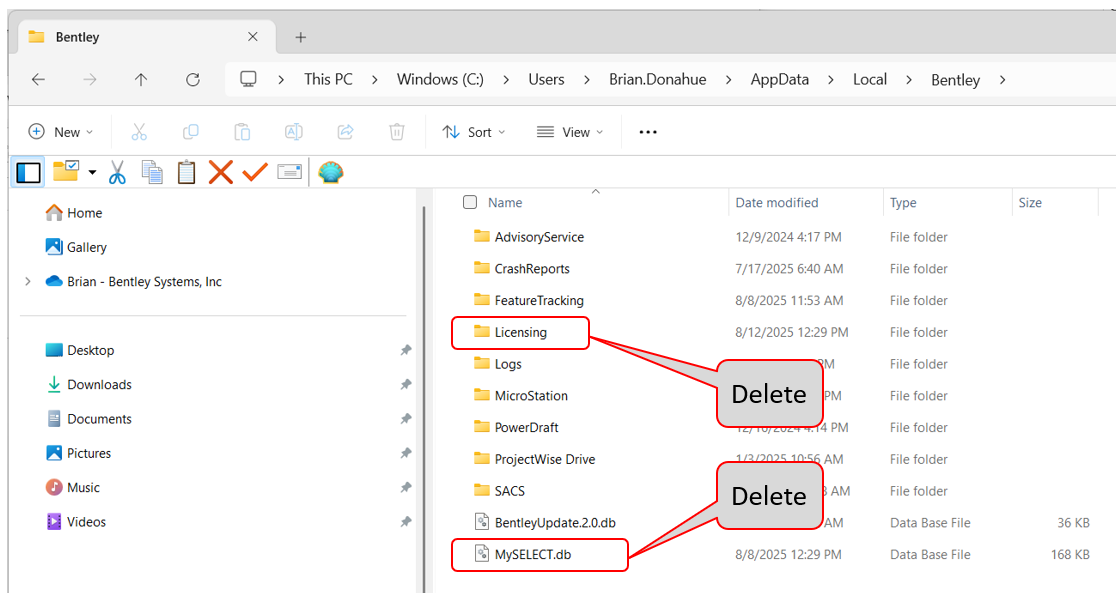Screen dimensions: 1116x593
Task: Open the Sort dropdown menu
Action: coord(474,132)
